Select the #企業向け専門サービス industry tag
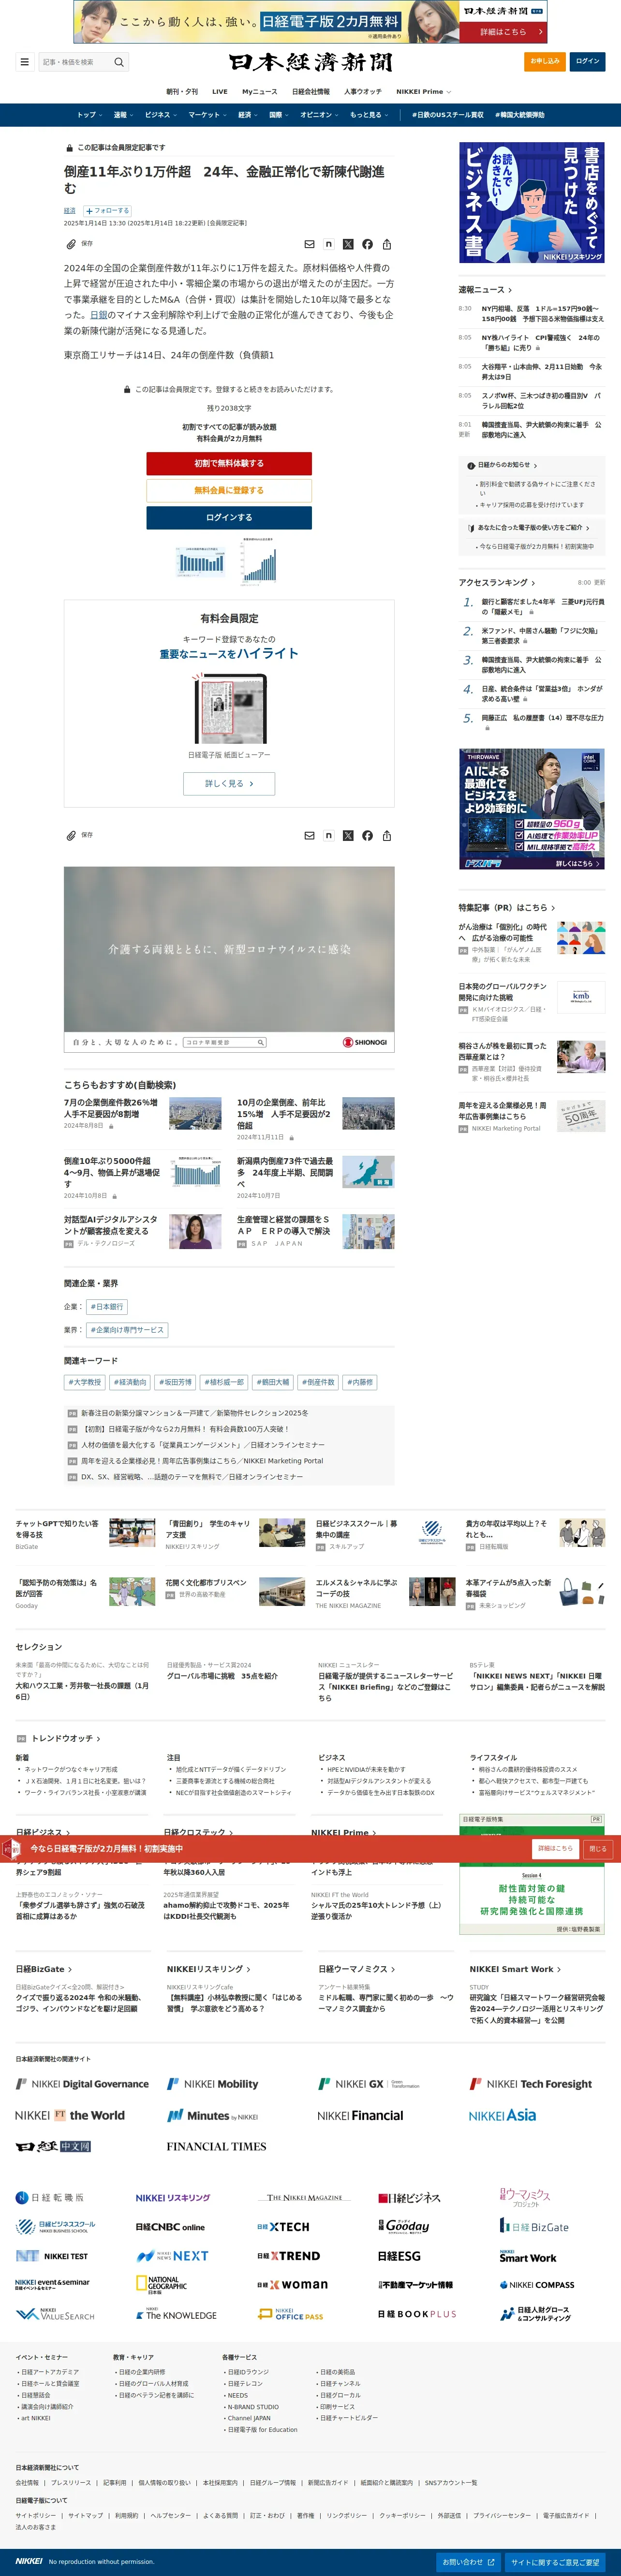This screenshot has width=621, height=2576. pos(127,1330)
